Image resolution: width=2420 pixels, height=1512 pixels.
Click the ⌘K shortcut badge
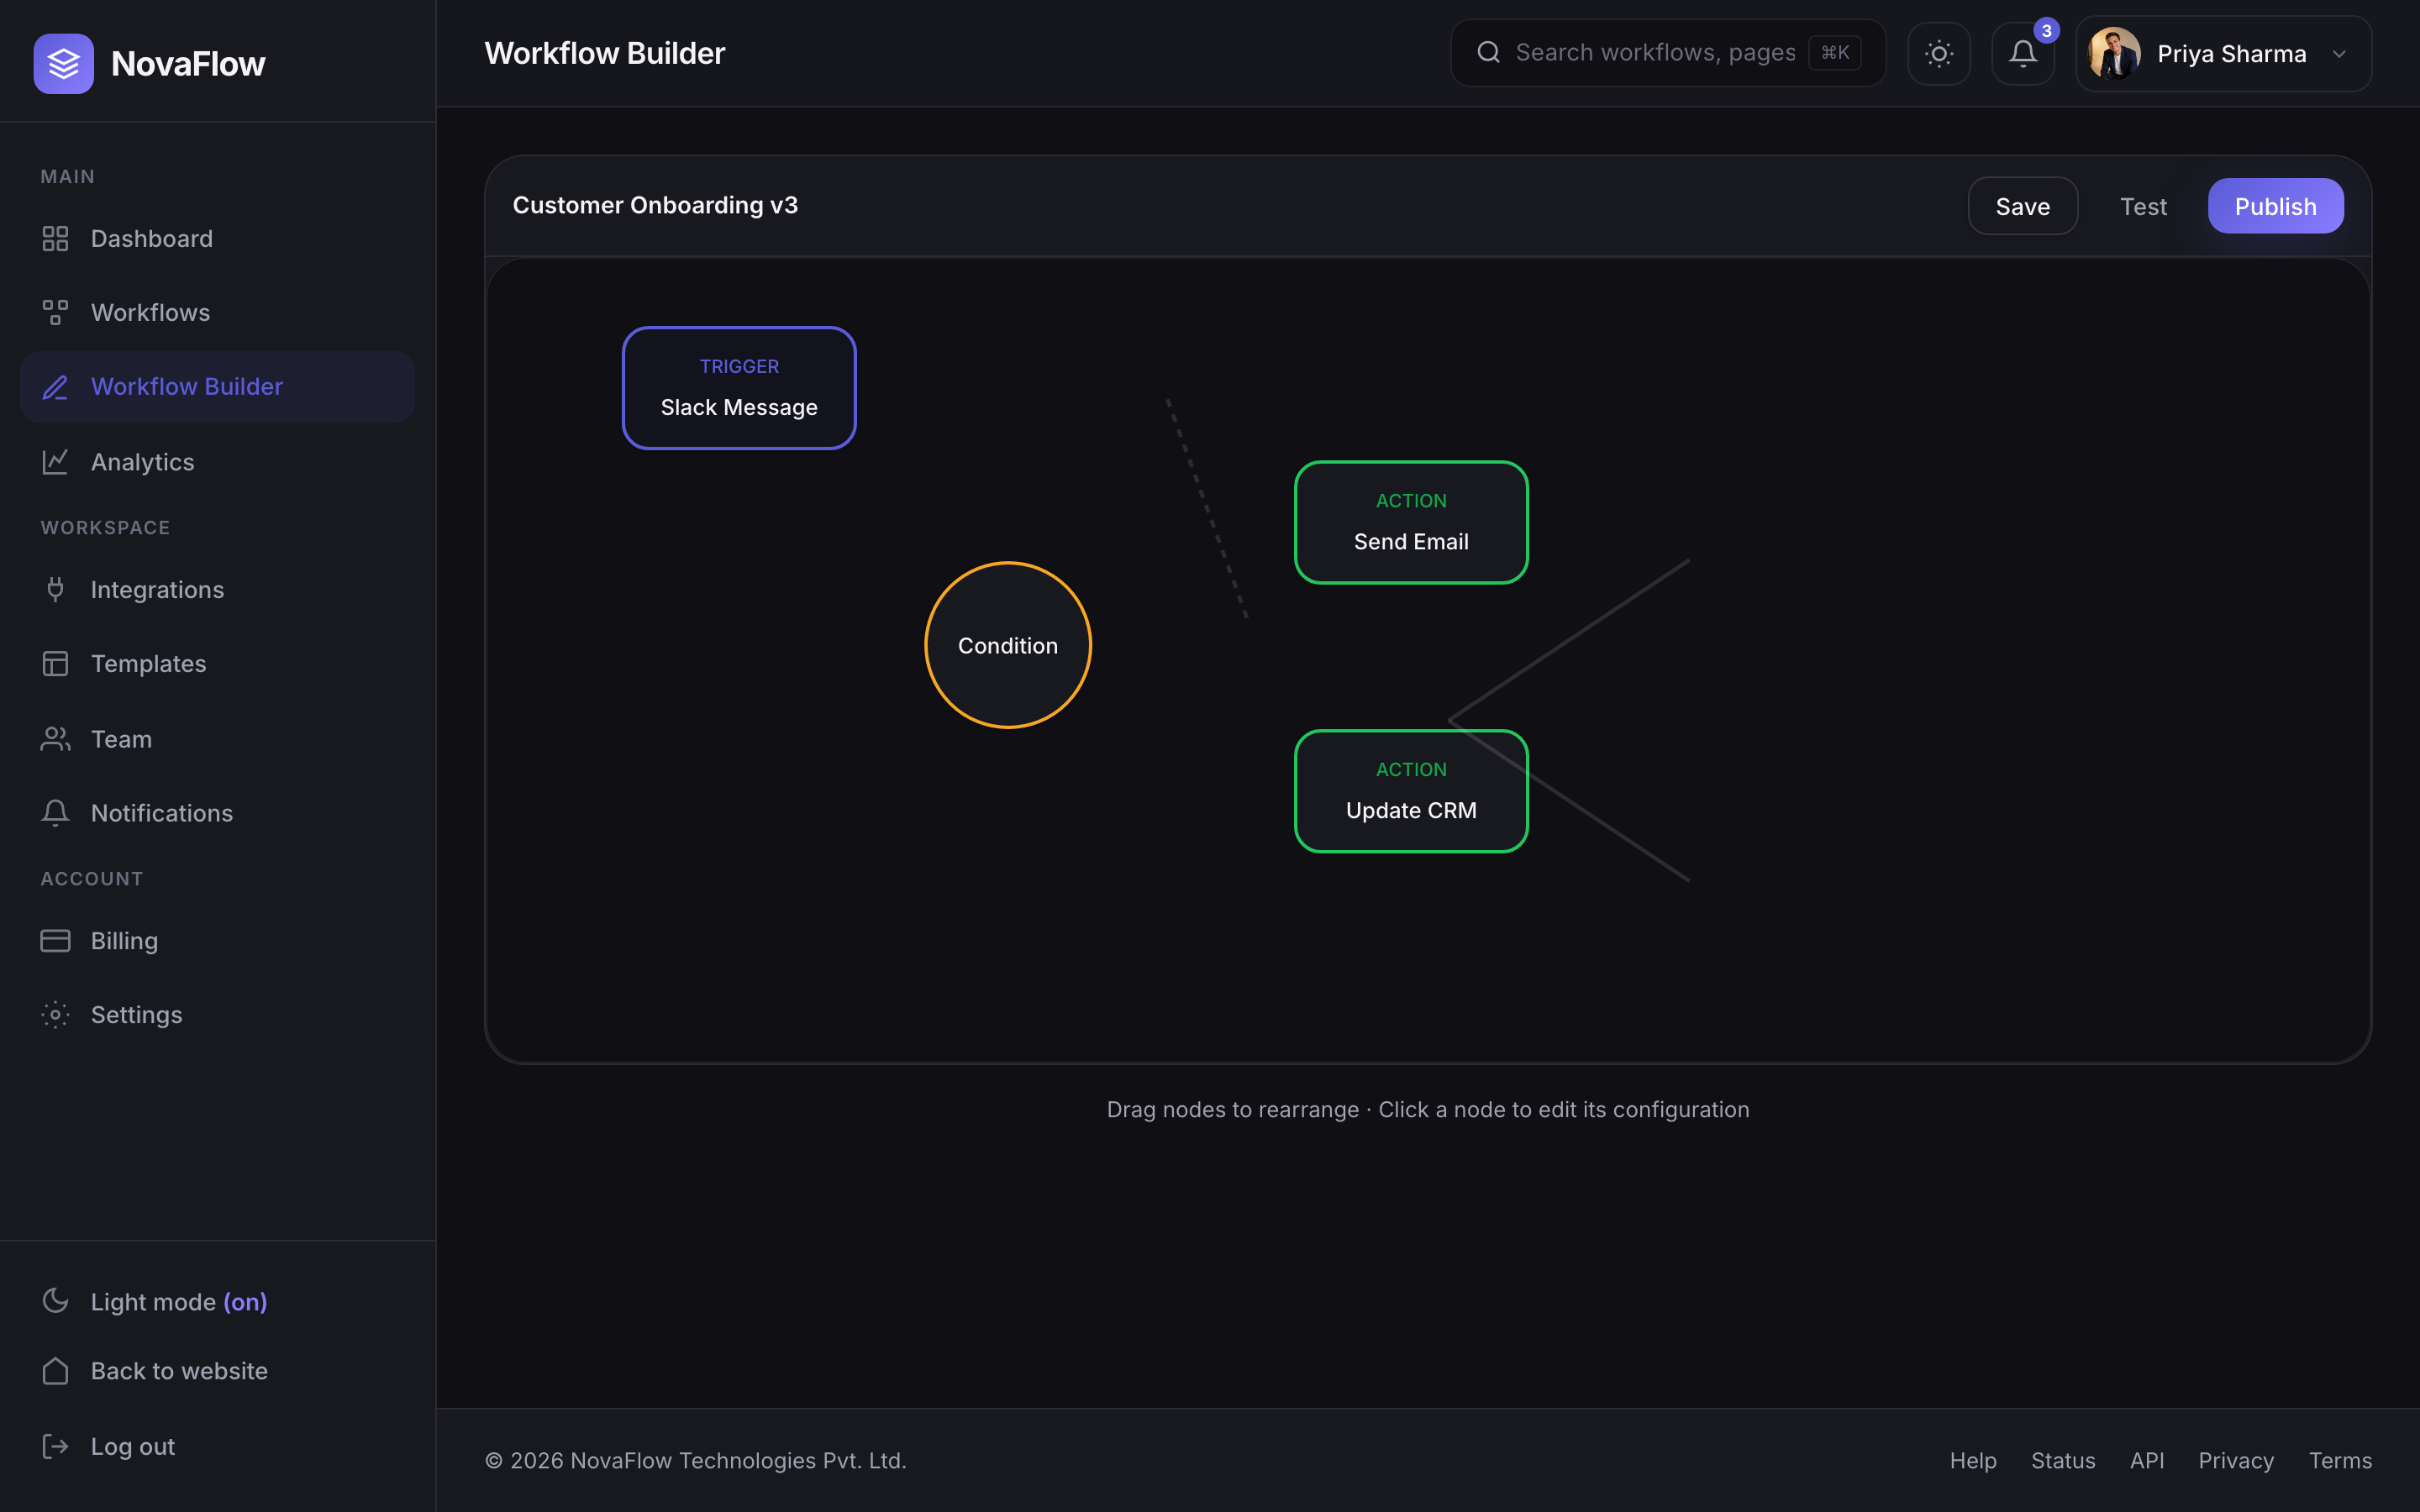(1835, 52)
